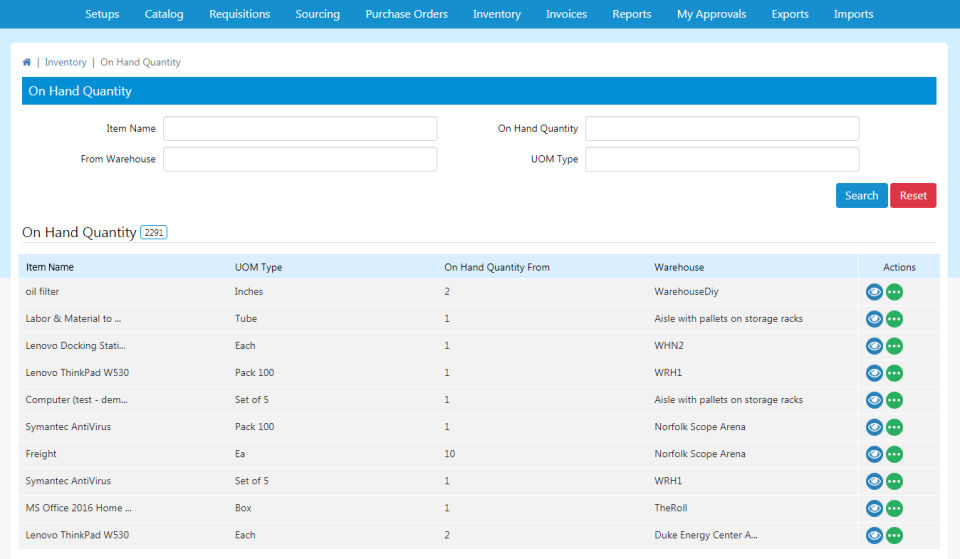Click the home icon in breadcrumb
This screenshot has width=960, height=559.
[x=27, y=62]
